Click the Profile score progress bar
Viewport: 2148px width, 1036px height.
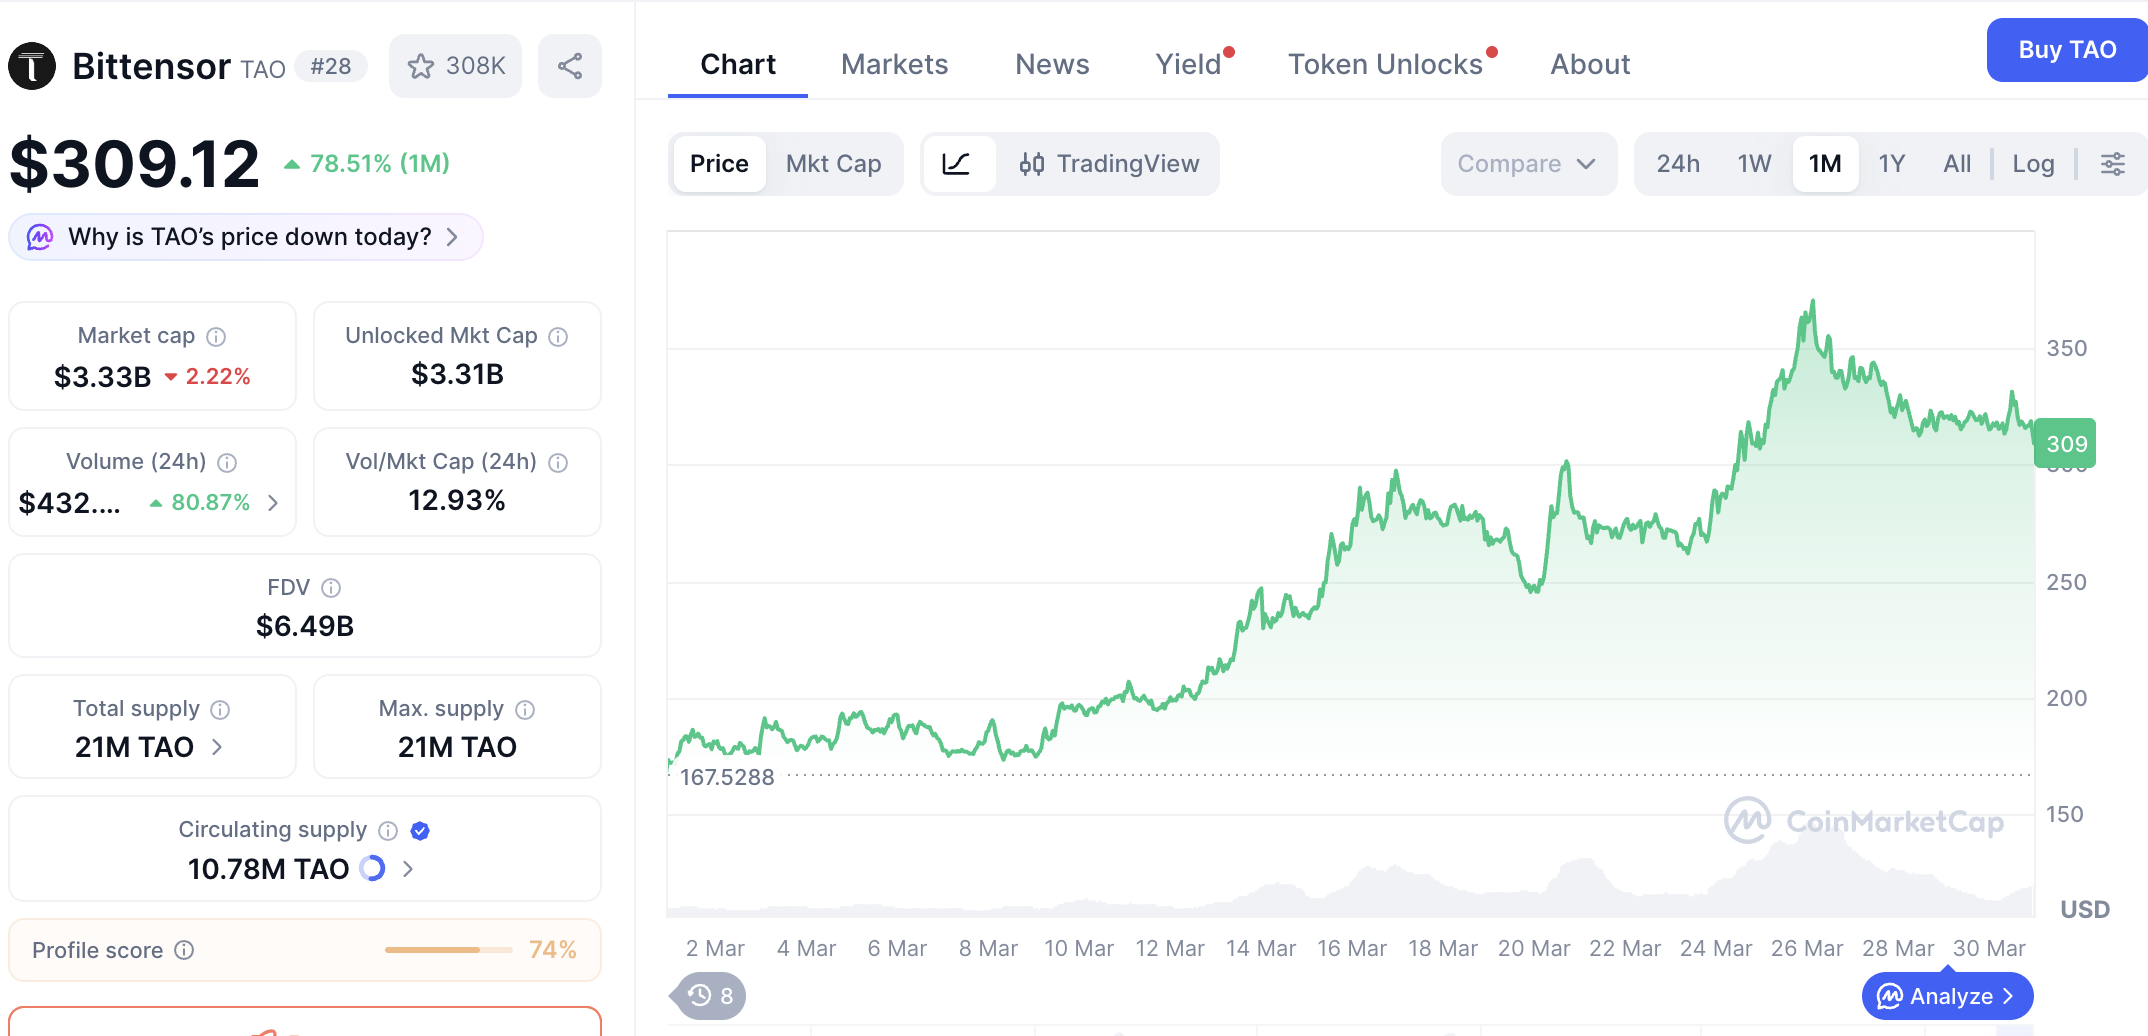click(x=448, y=950)
